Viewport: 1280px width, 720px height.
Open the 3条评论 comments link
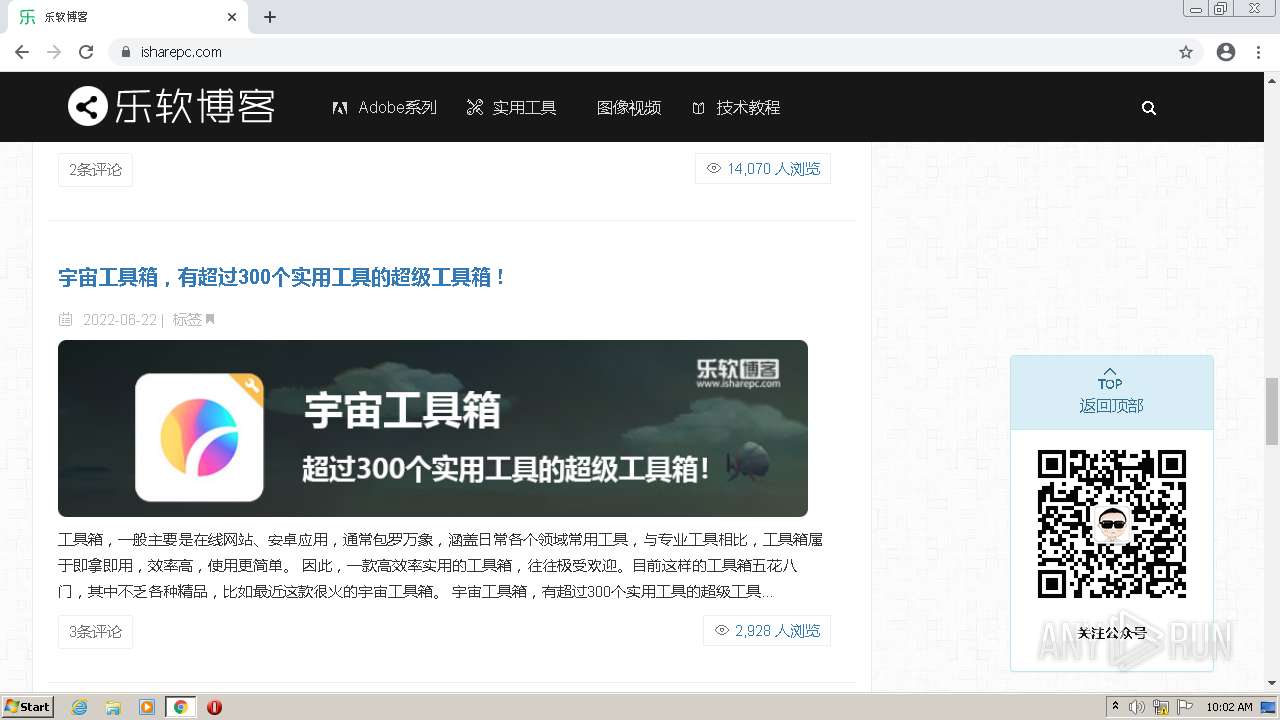point(95,632)
